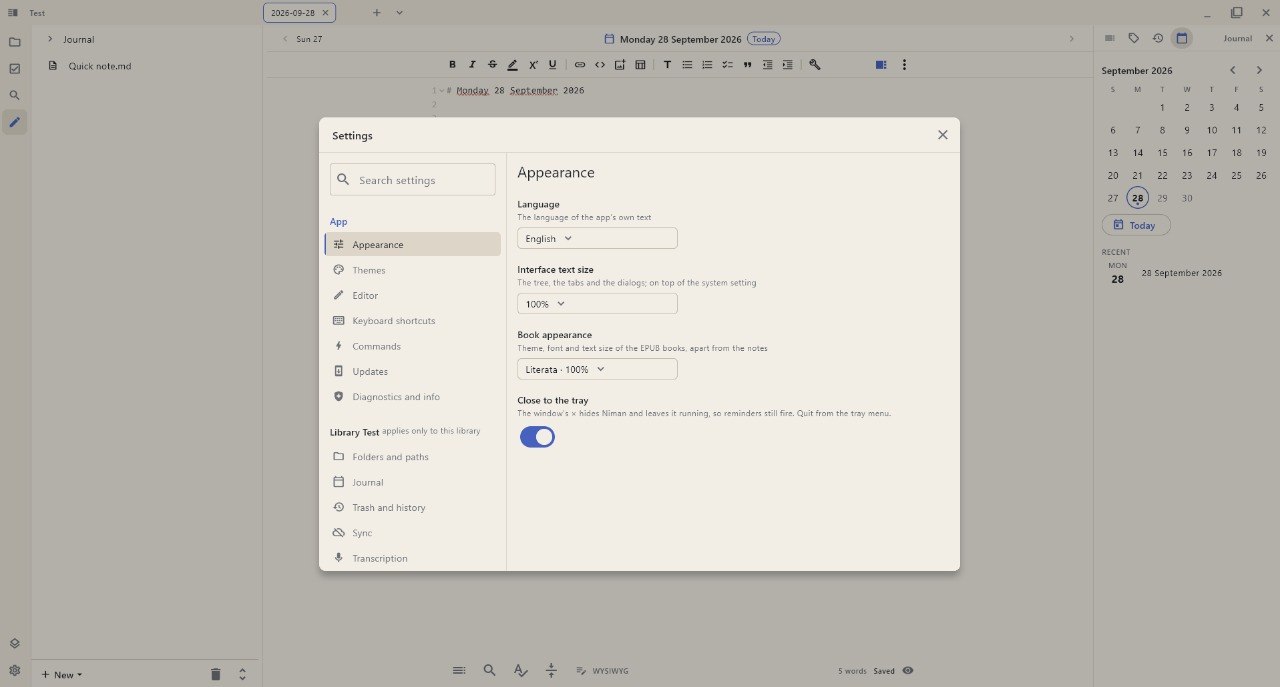
Task: Open the heading T tool
Action: click(x=667, y=64)
